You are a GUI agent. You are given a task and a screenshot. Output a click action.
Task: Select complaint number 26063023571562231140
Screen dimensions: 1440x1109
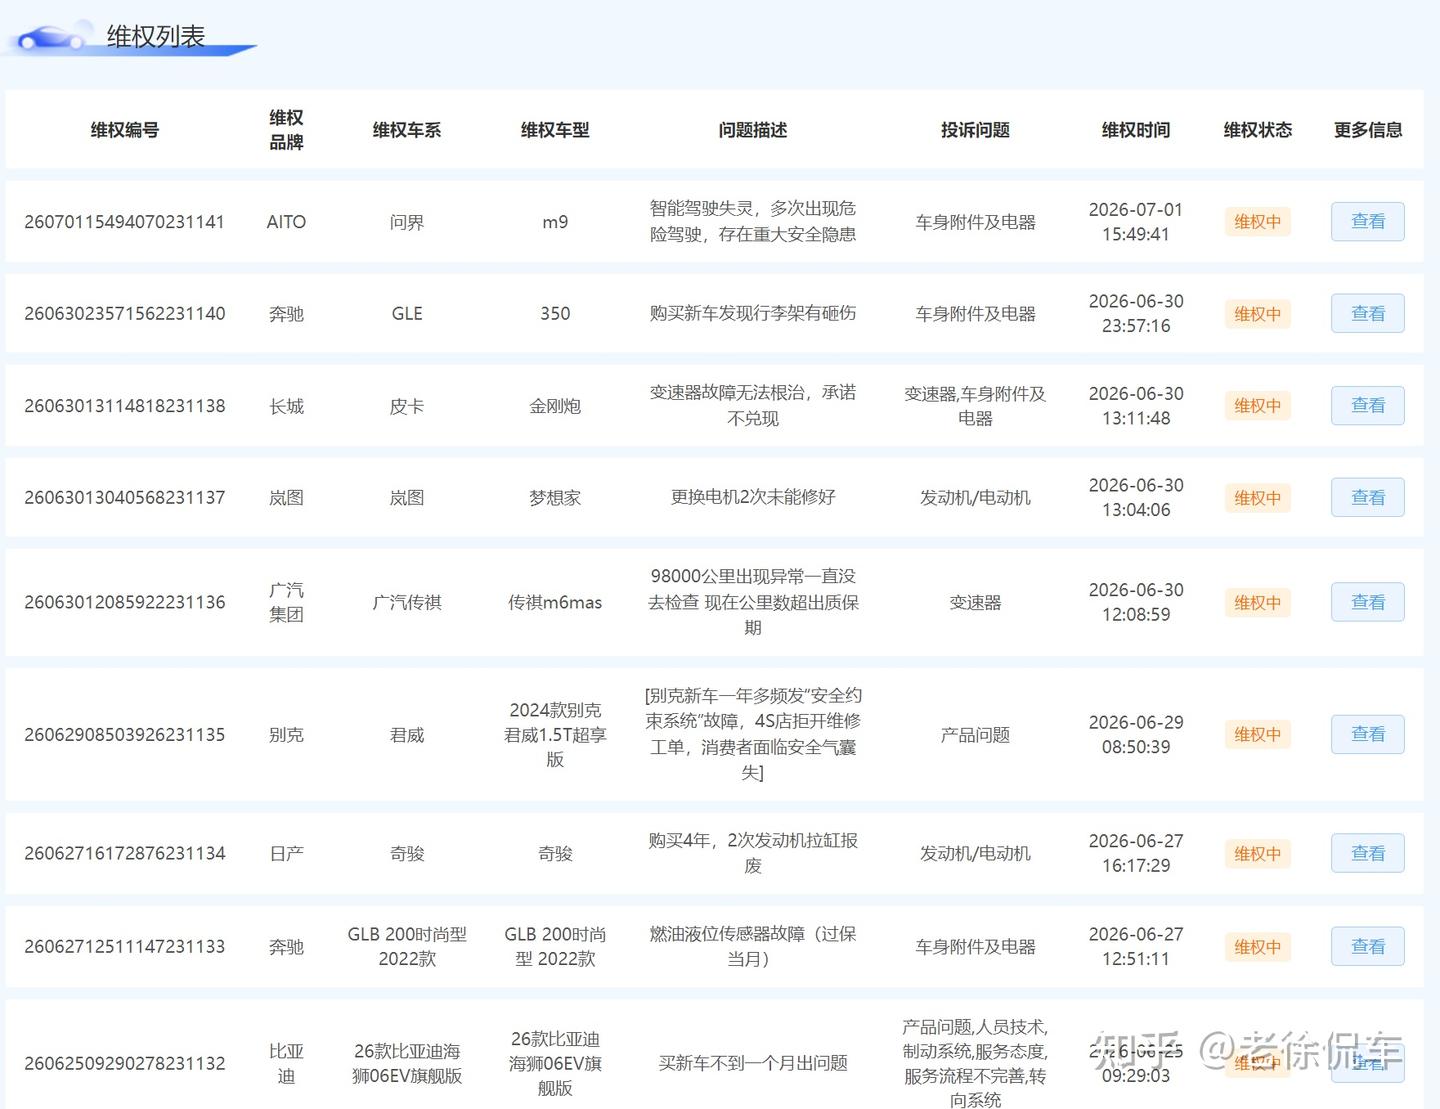click(125, 314)
